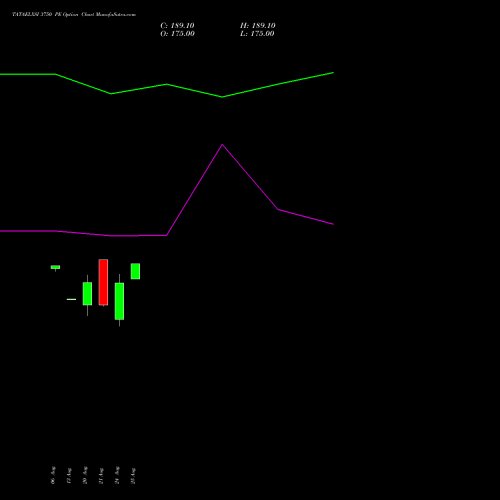This screenshot has width=500, height=500.
Task: Select the green candle left of the red one
Action: tap(87, 294)
